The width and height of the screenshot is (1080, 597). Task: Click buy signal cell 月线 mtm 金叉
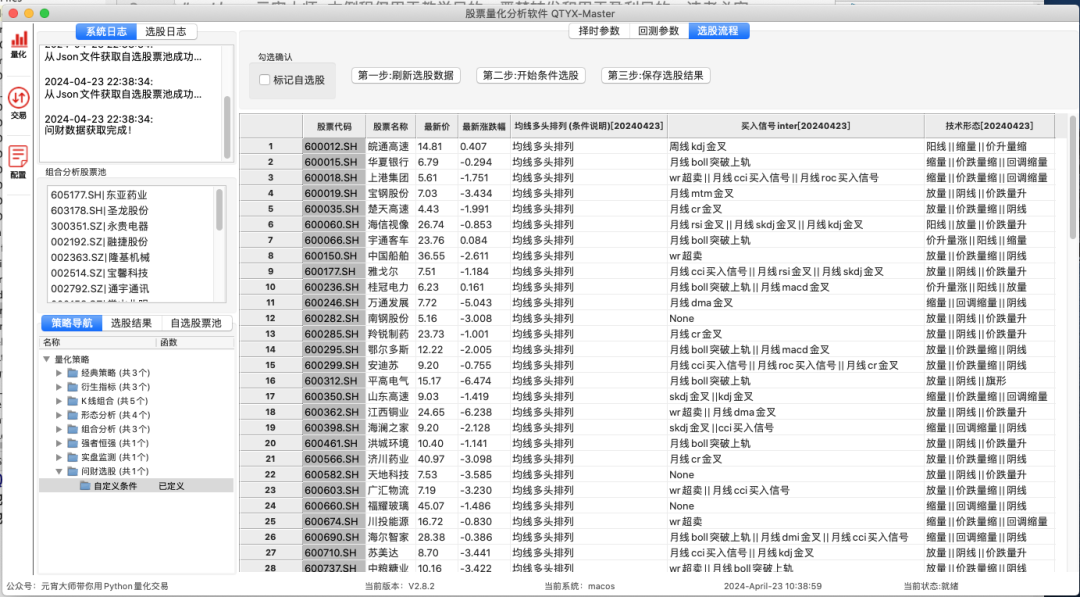pos(796,193)
